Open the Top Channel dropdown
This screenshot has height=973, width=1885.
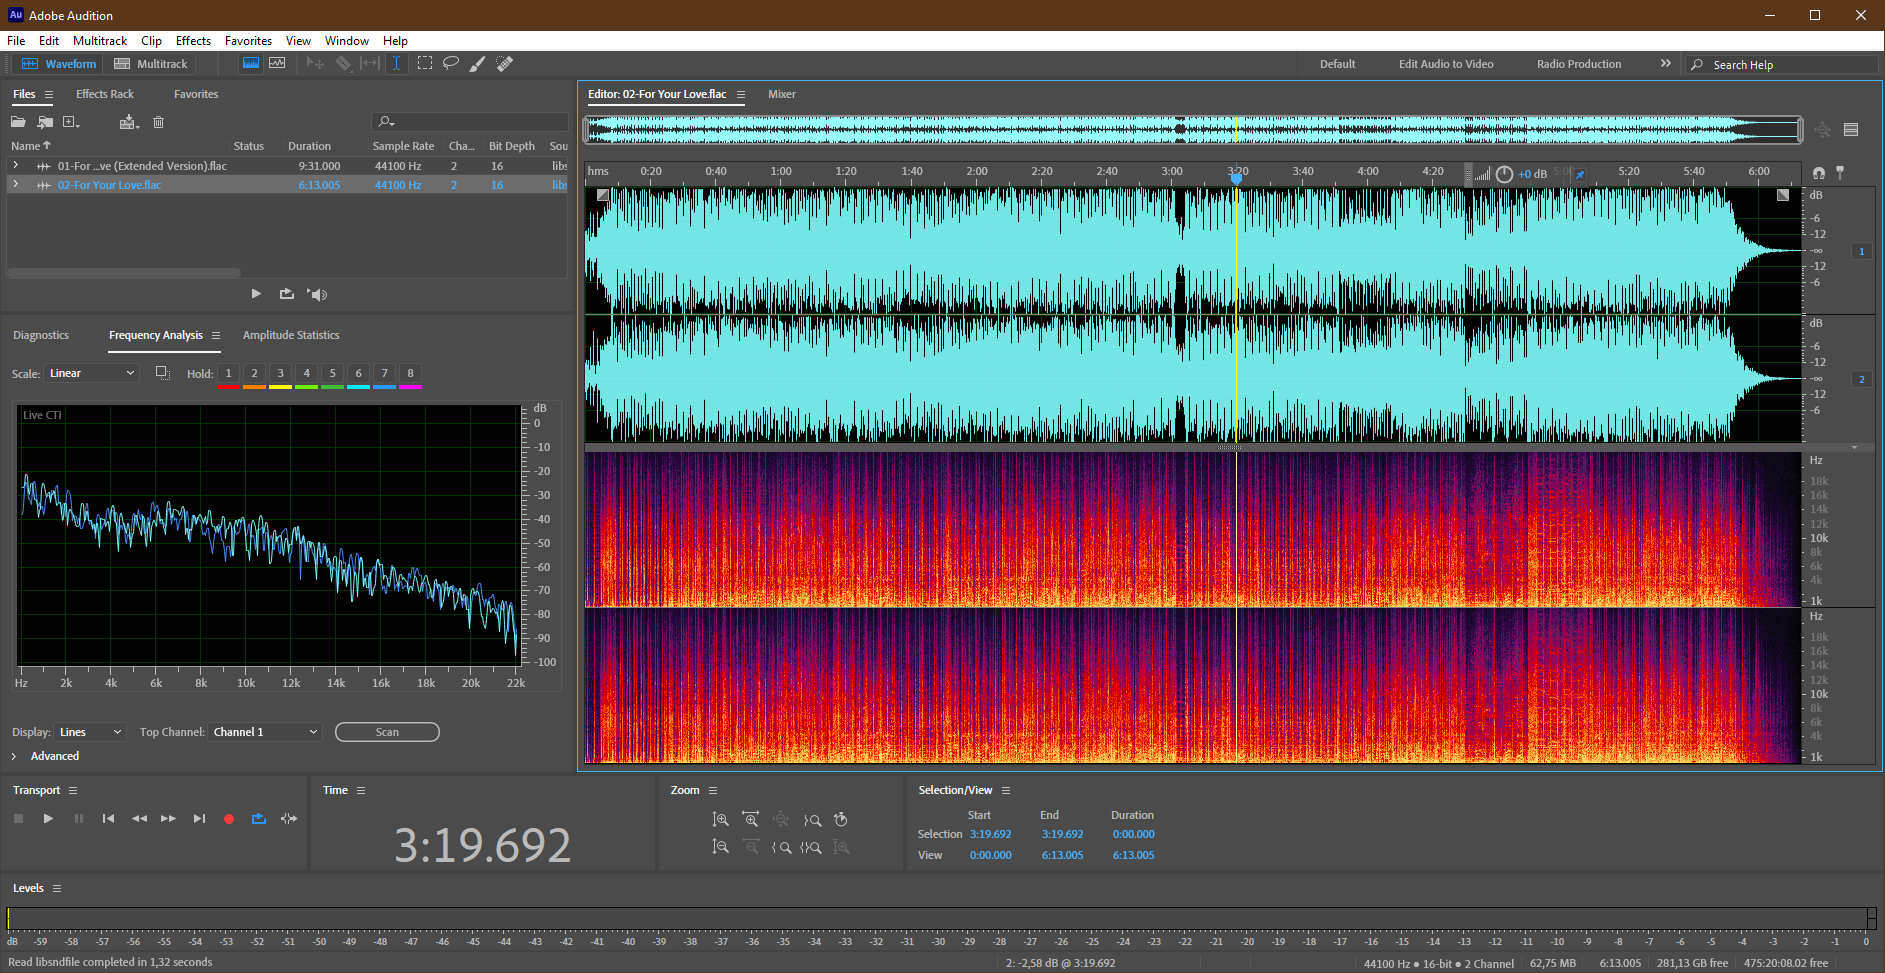pos(266,732)
